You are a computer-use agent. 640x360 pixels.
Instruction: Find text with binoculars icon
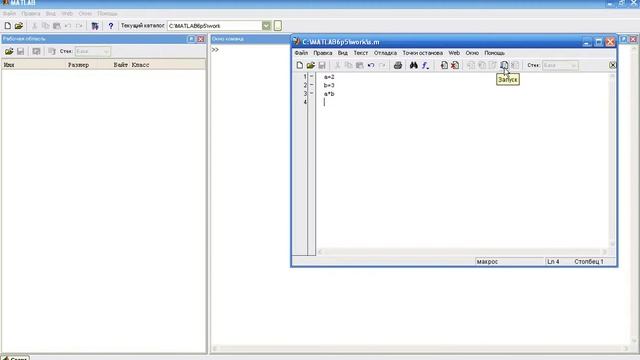click(x=413, y=65)
